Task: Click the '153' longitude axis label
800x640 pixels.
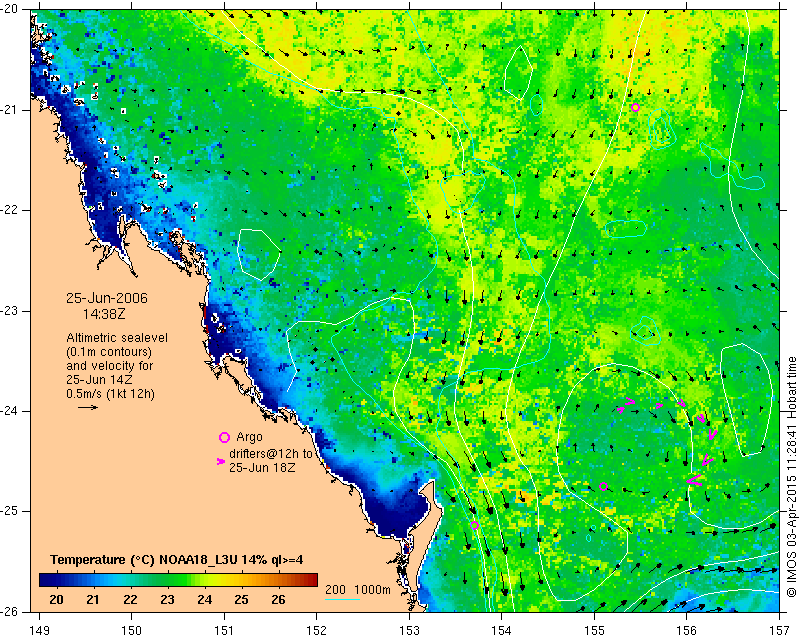Action: click(x=409, y=630)
